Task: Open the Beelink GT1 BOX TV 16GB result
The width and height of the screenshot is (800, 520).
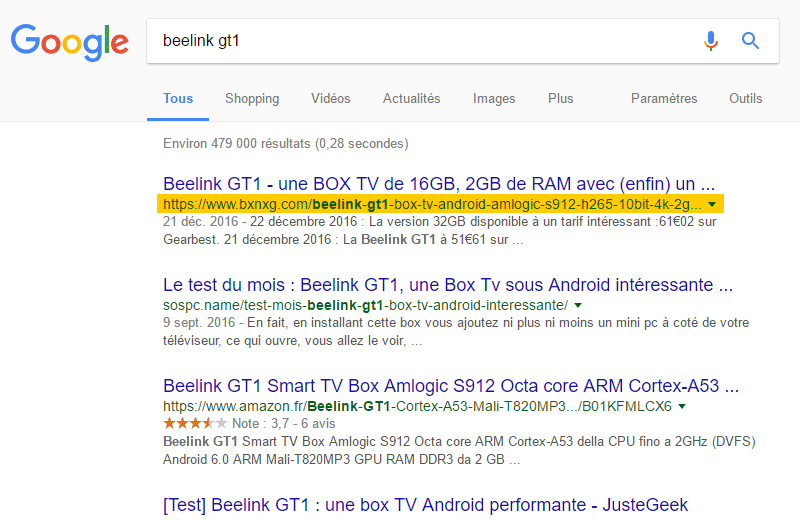Action: [x=439, y=183]
